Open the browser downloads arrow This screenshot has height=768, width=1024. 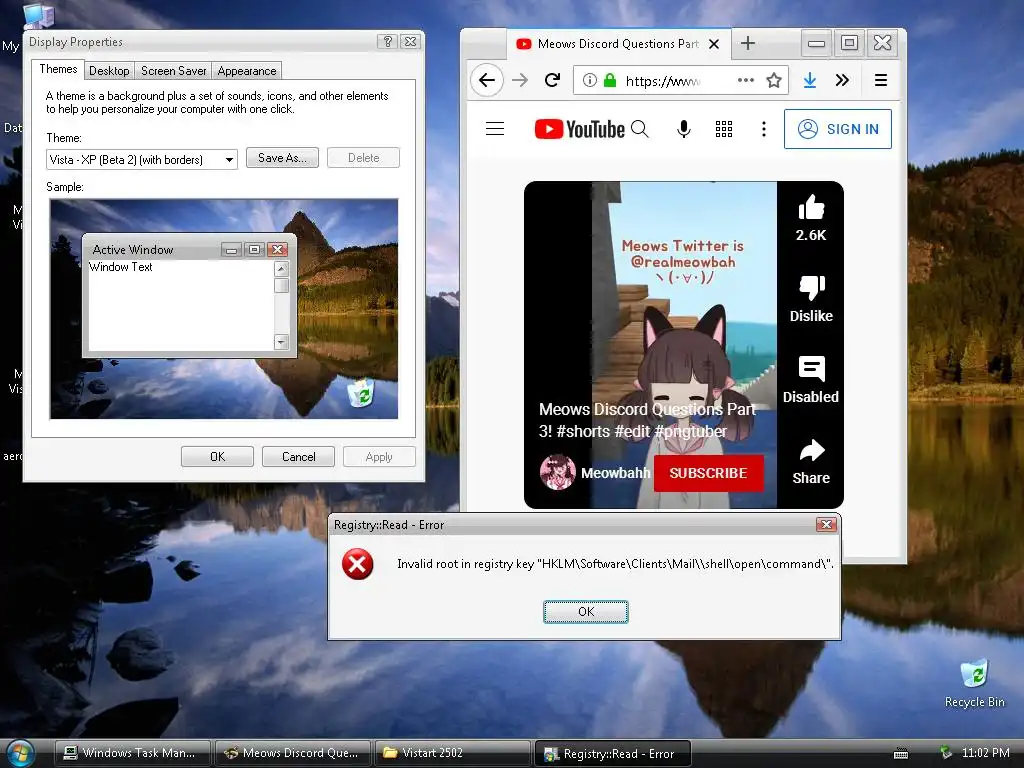pos(810,80)
